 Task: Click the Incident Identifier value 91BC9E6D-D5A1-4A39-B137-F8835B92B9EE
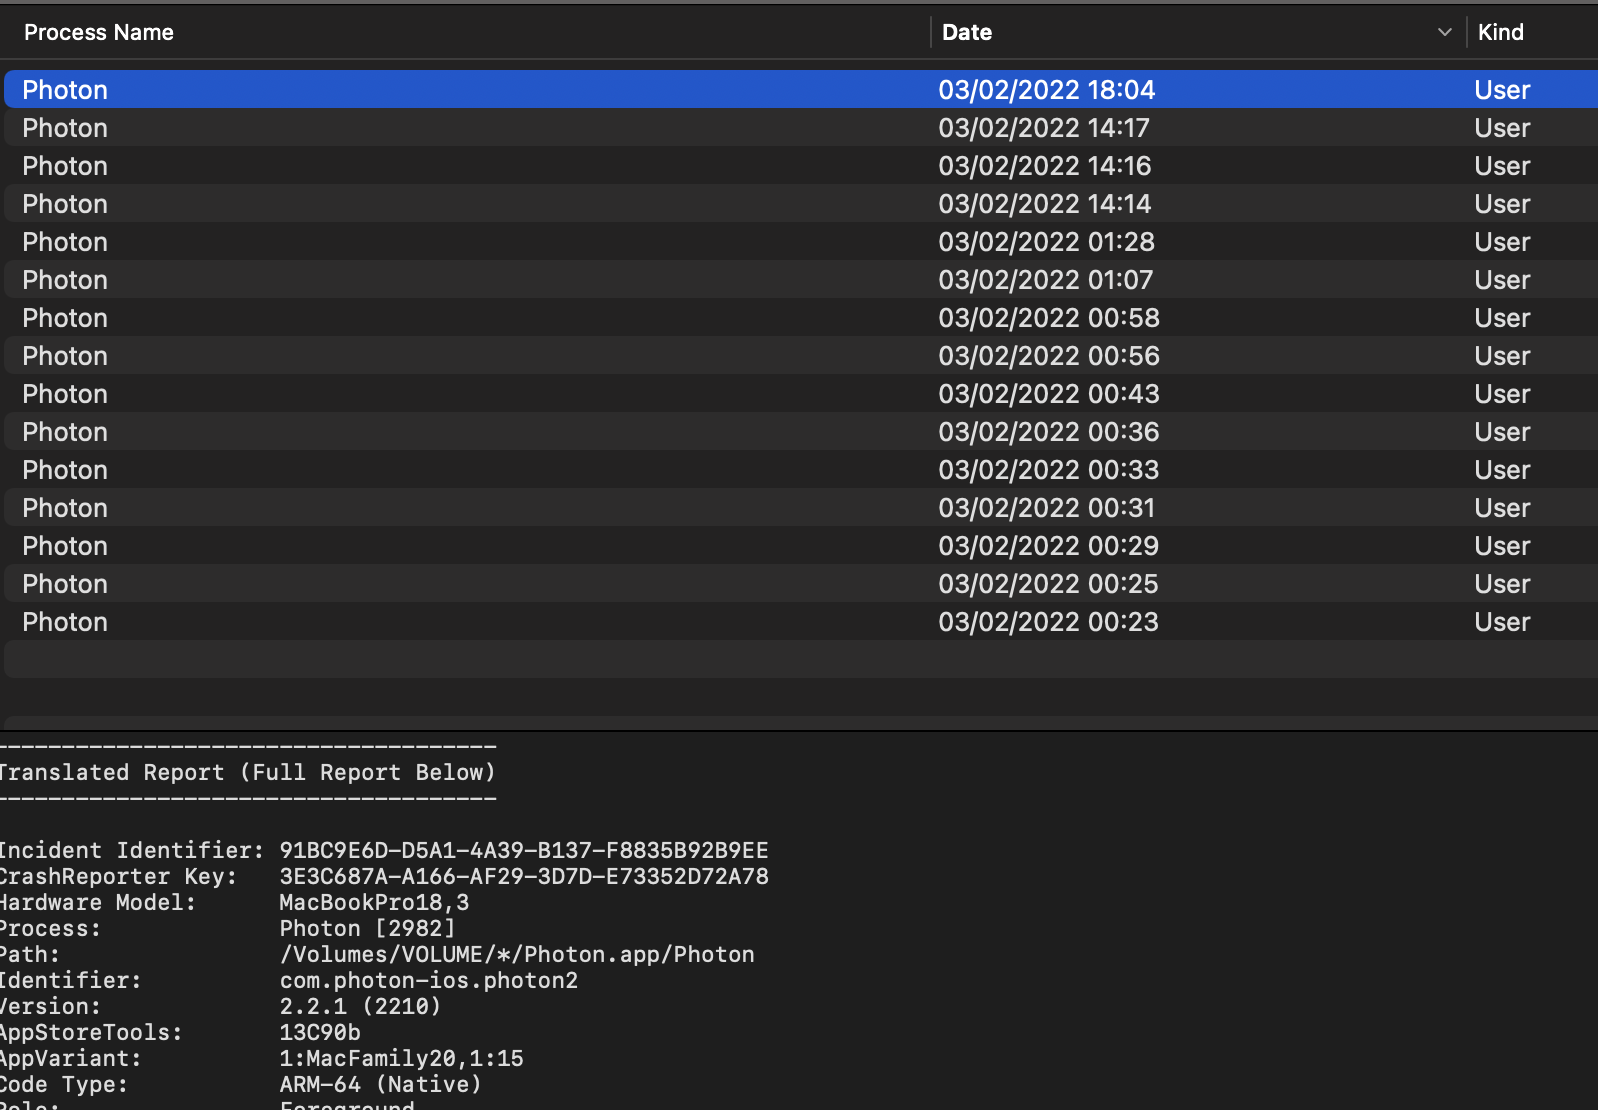point(524,850)
